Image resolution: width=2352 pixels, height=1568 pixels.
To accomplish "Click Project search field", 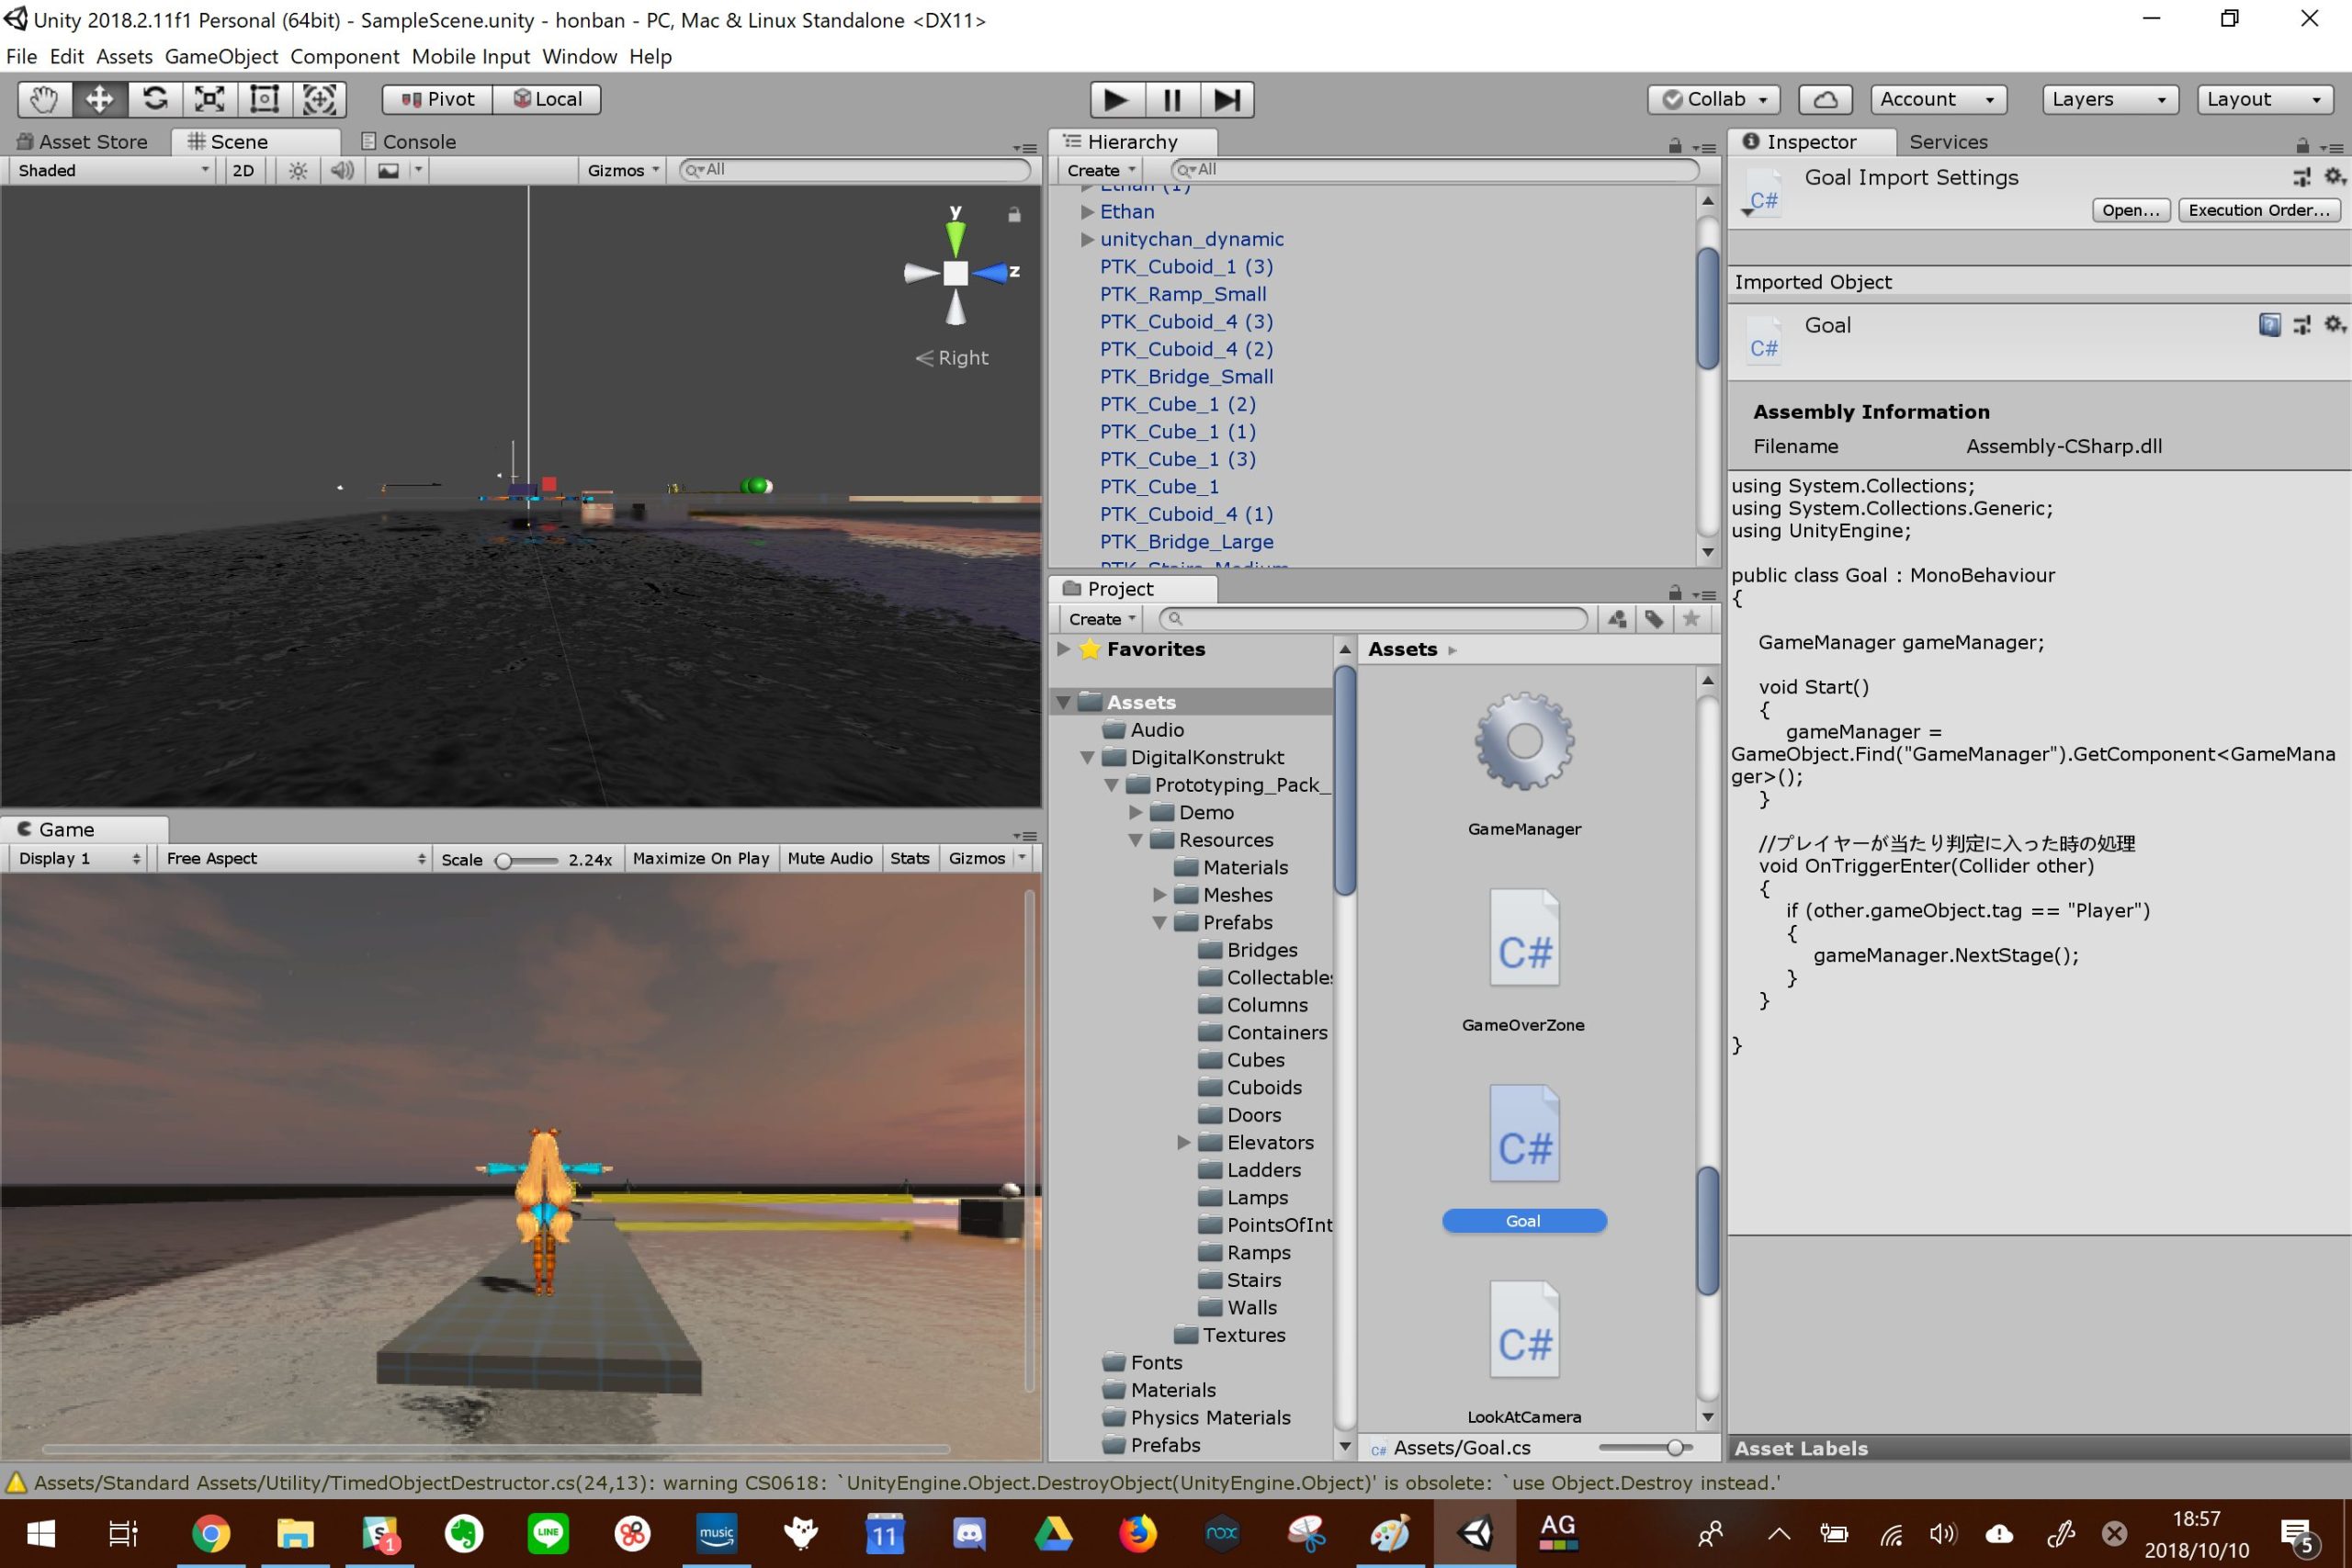I will (x=1373, y=619).
